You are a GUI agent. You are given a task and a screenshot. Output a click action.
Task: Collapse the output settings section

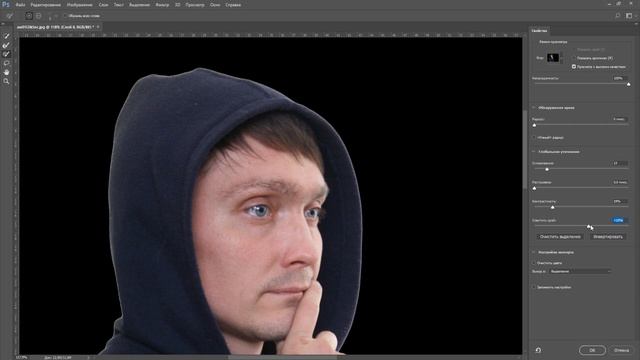click(534, 252)
